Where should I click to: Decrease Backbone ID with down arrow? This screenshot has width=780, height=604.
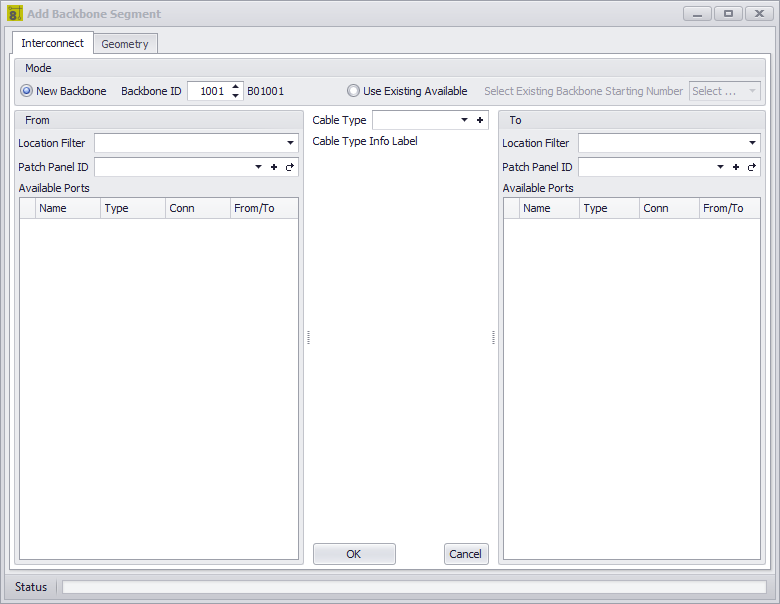tap(235, 95)
